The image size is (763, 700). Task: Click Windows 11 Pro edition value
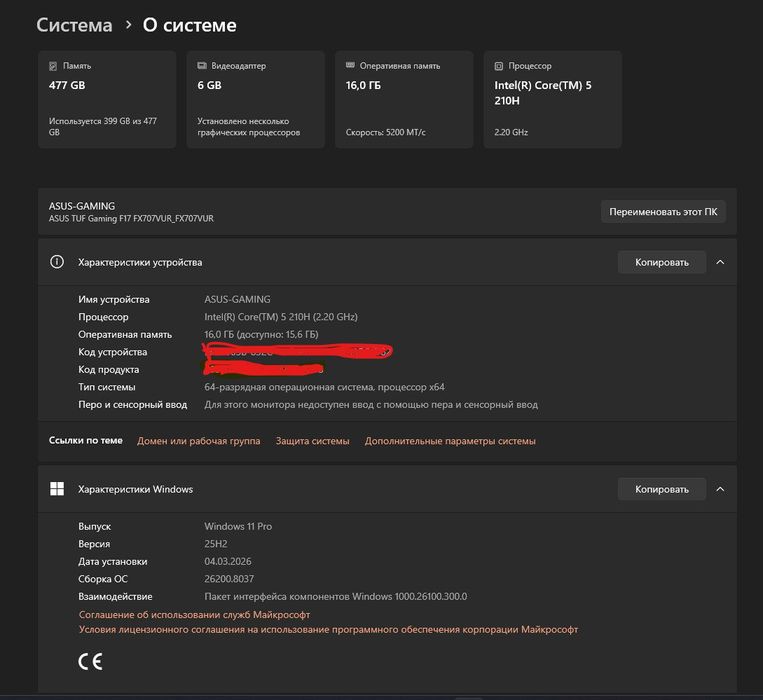point(238,526)
